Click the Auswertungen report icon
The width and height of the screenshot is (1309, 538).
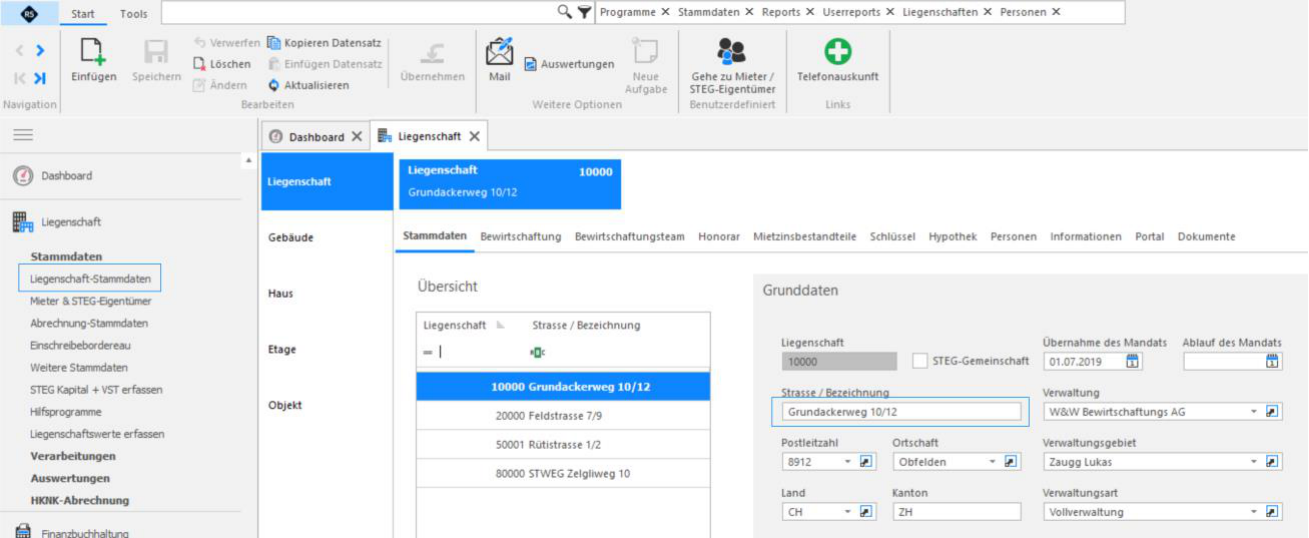click(531, 64)
